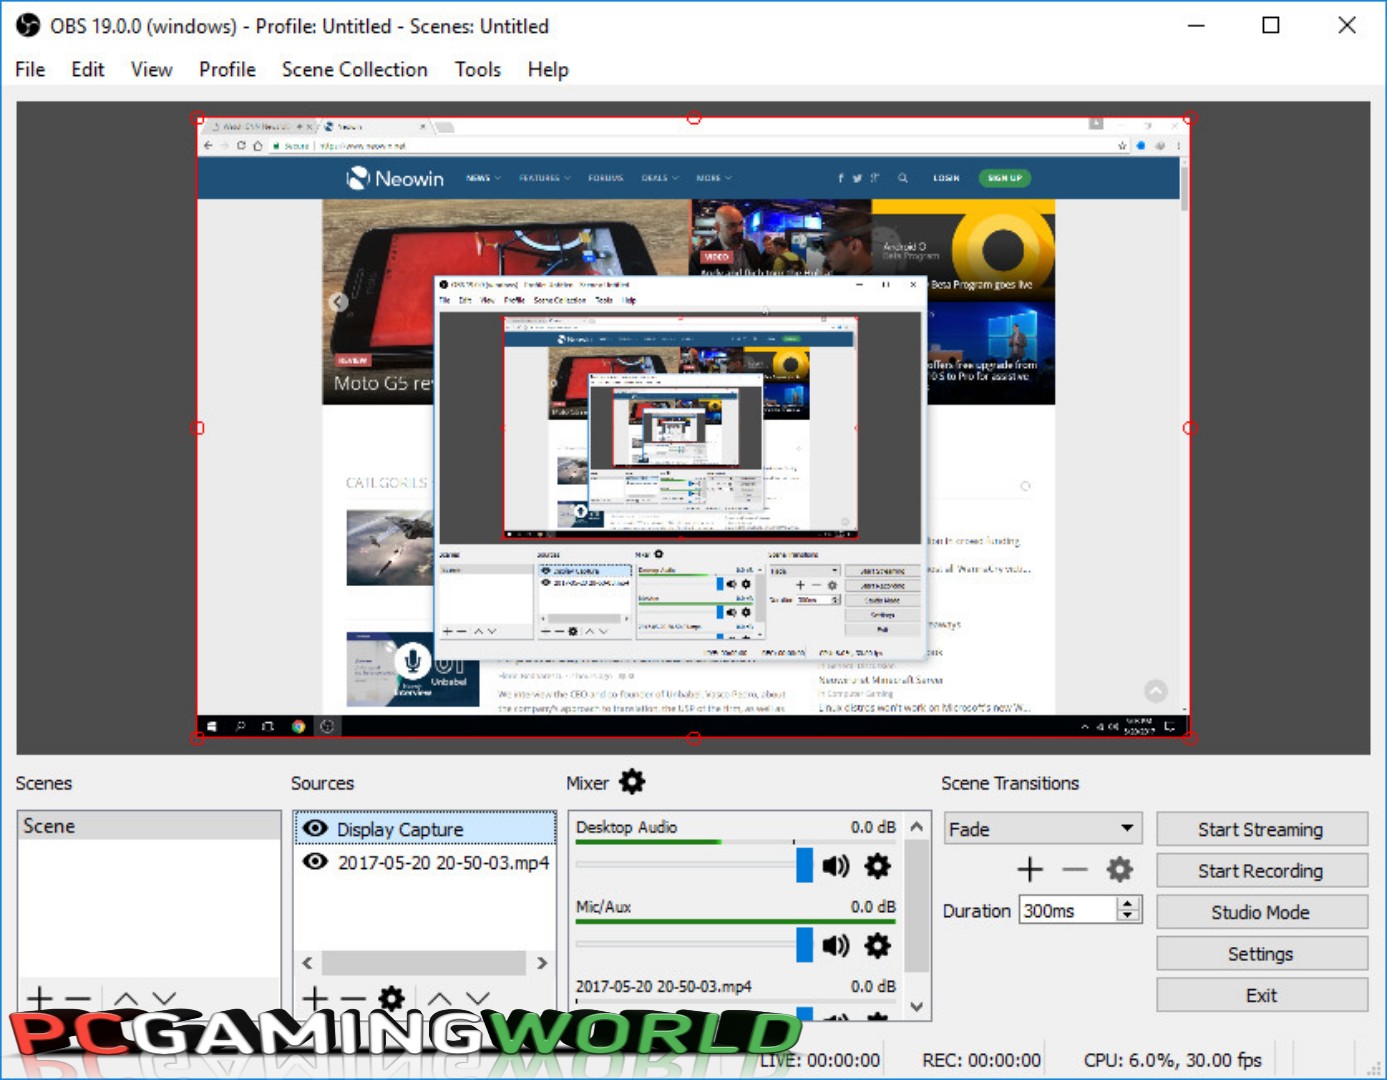Select the Display Capture source row

(425, 828)
